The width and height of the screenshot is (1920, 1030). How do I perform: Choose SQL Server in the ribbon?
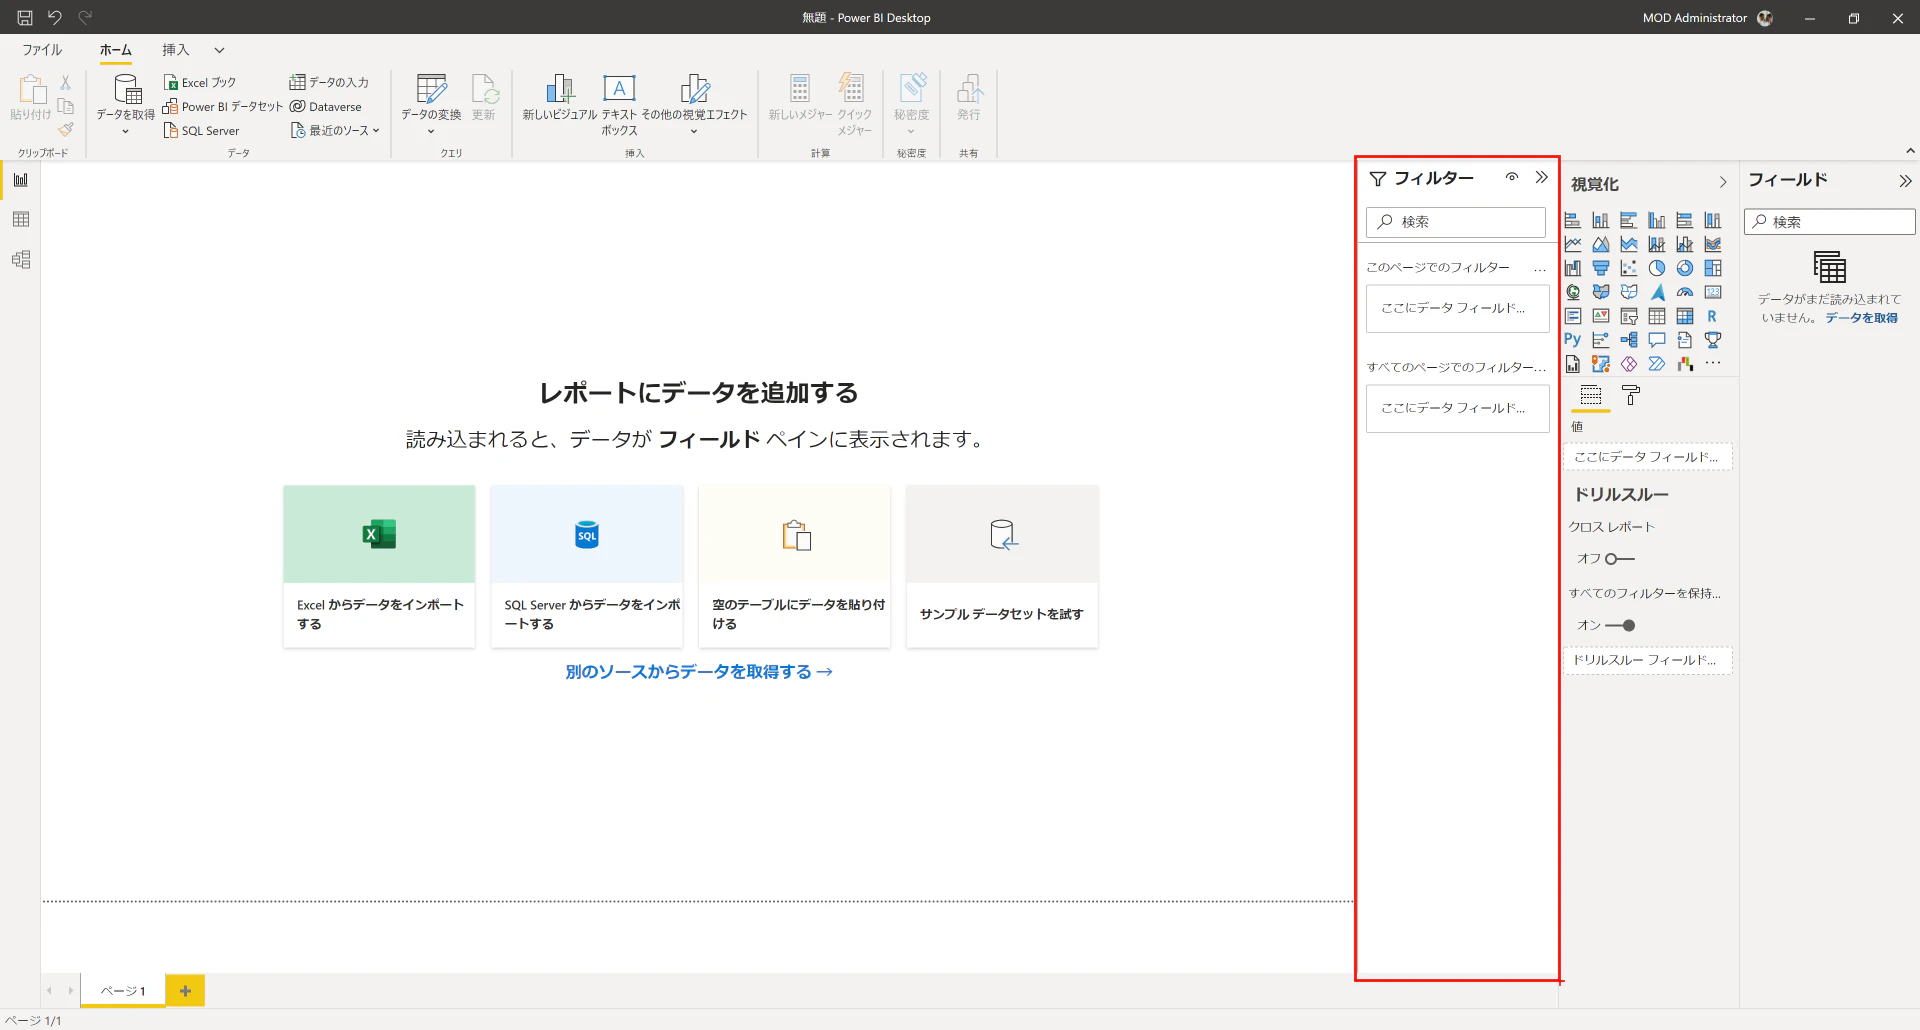(x=202, y=130)
